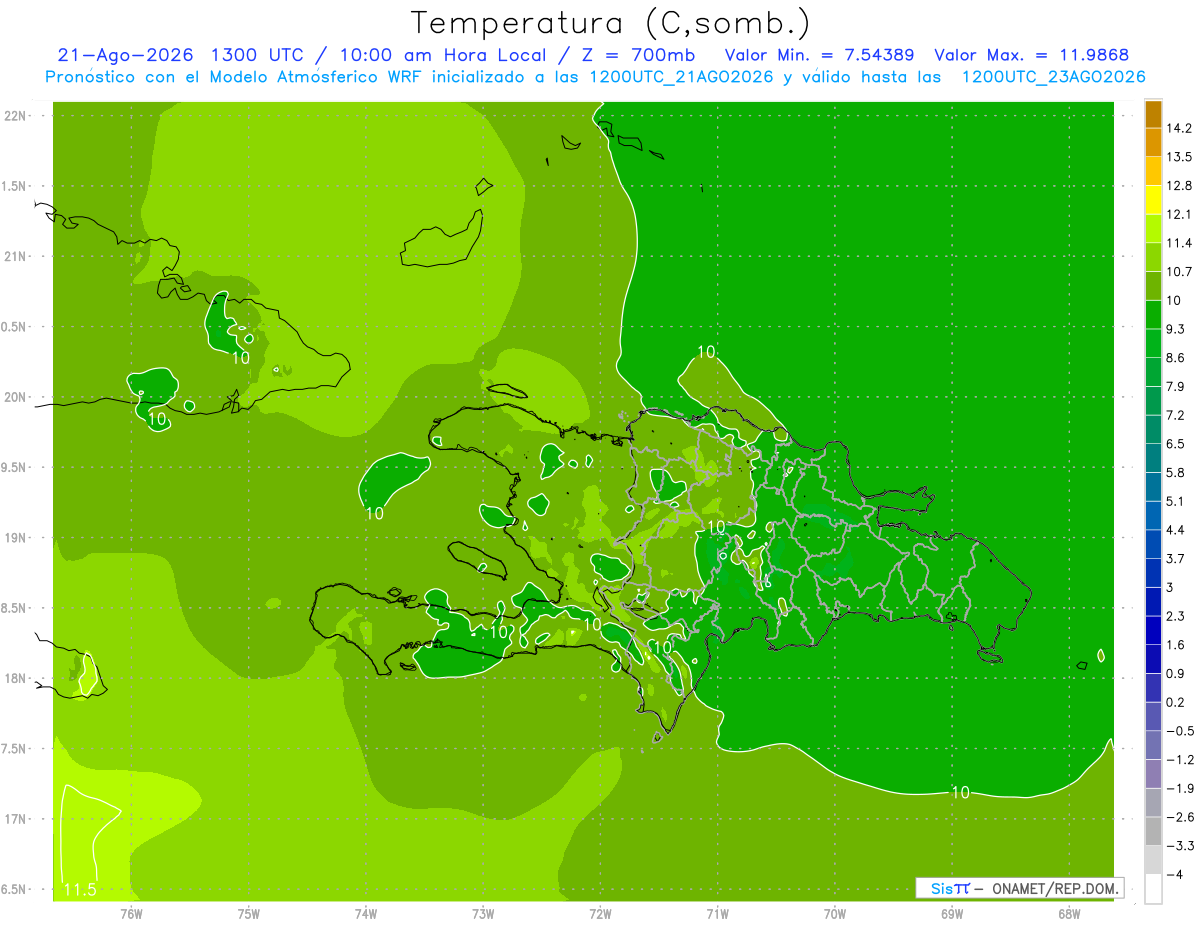Click the title "Temperatura (C,somb.)"
The image size is (1200, 927).
tap(611, 23)
